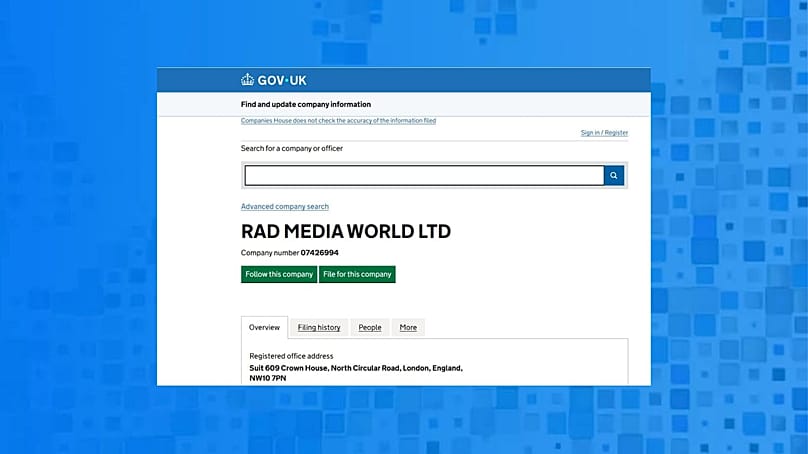Focus the company or officer search field
Screen dimensions: 808x454
pyautogui.click(x=424, y=175)
